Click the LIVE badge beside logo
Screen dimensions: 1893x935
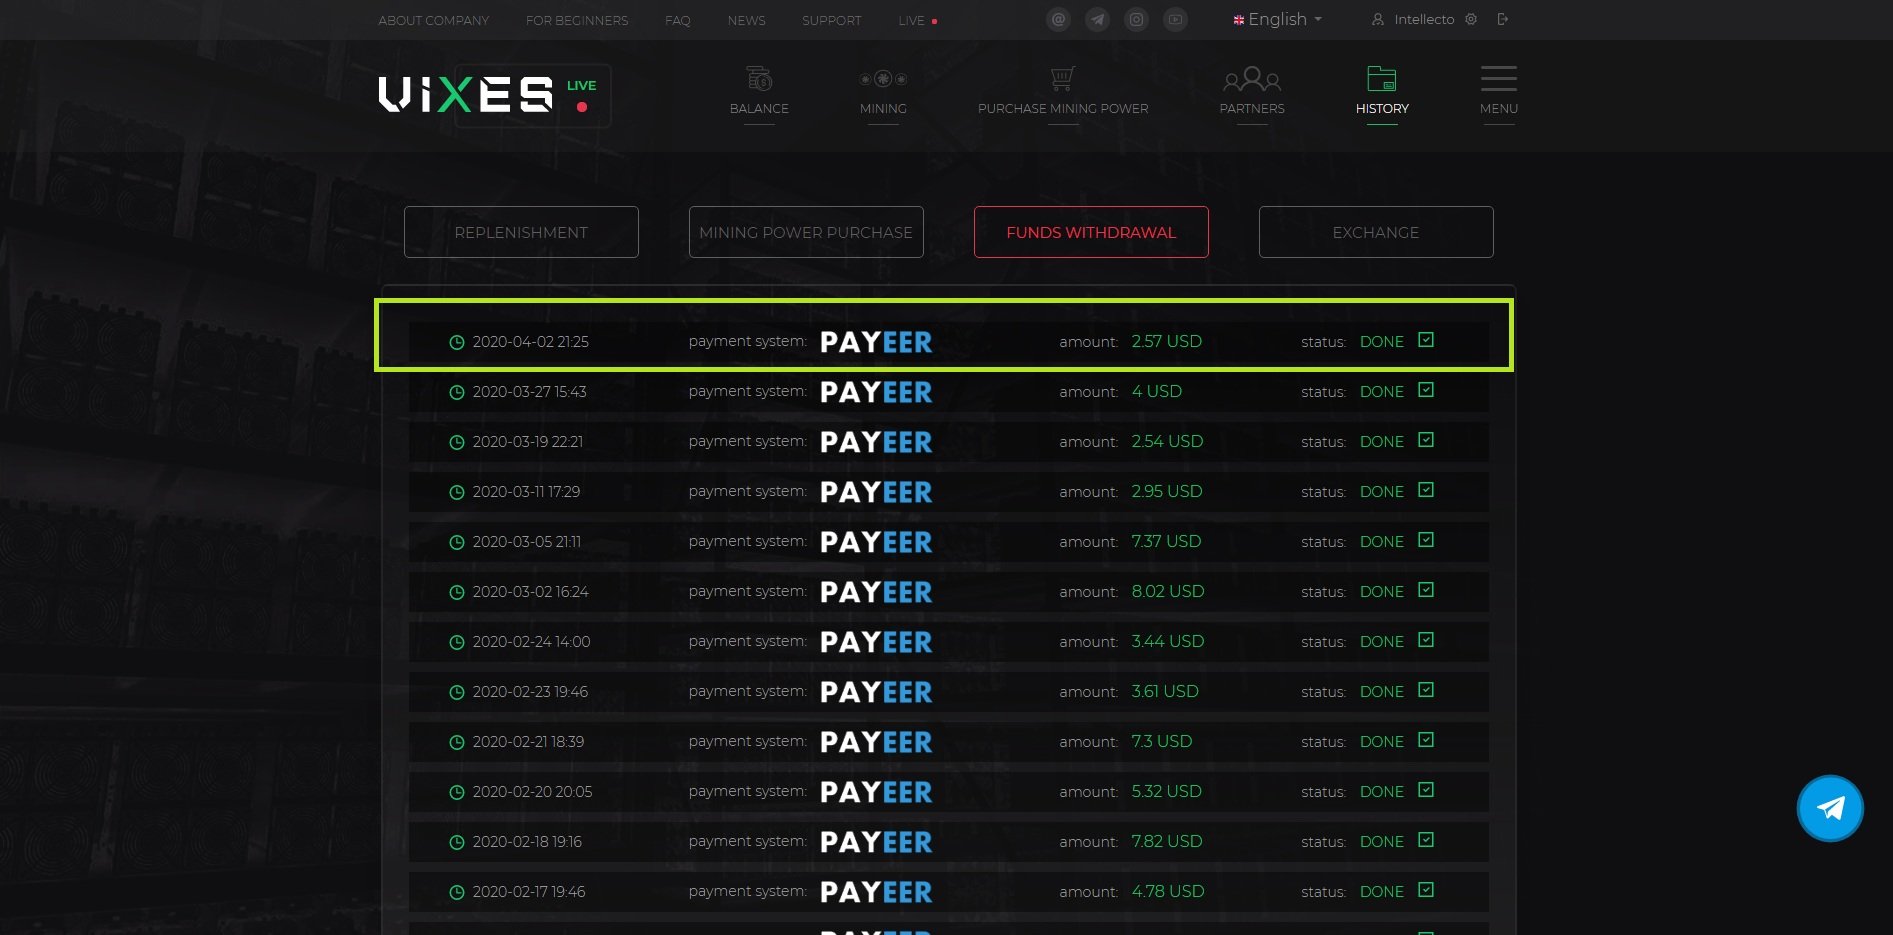tap(581, 94)
